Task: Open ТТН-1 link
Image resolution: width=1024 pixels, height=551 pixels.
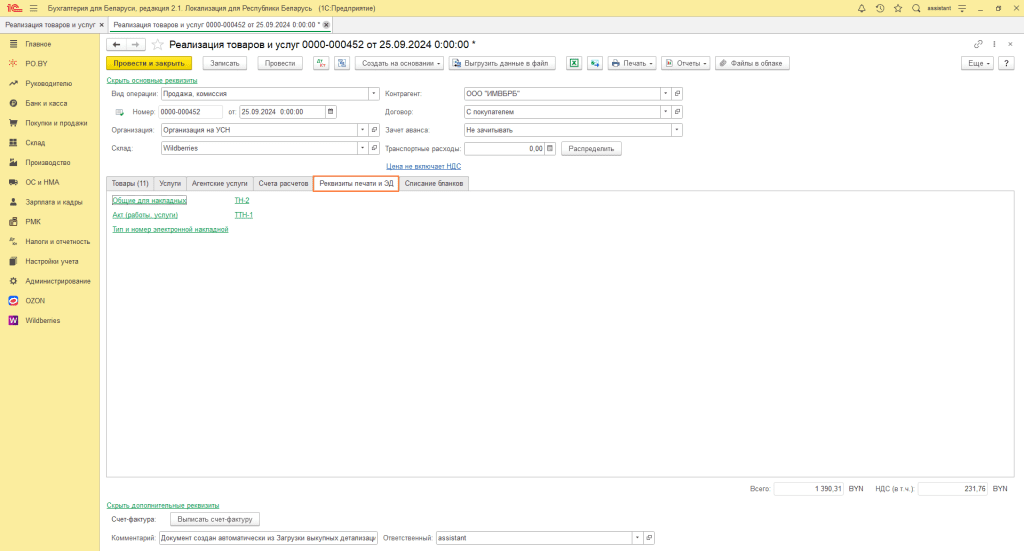Action: click(244, 215)
